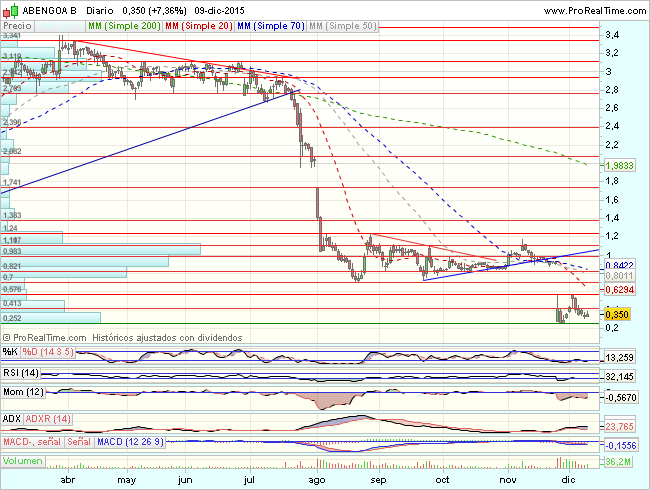Open the MACD (12 26 9) indicator label
This screenshot has width=650, height=490.
130,442
